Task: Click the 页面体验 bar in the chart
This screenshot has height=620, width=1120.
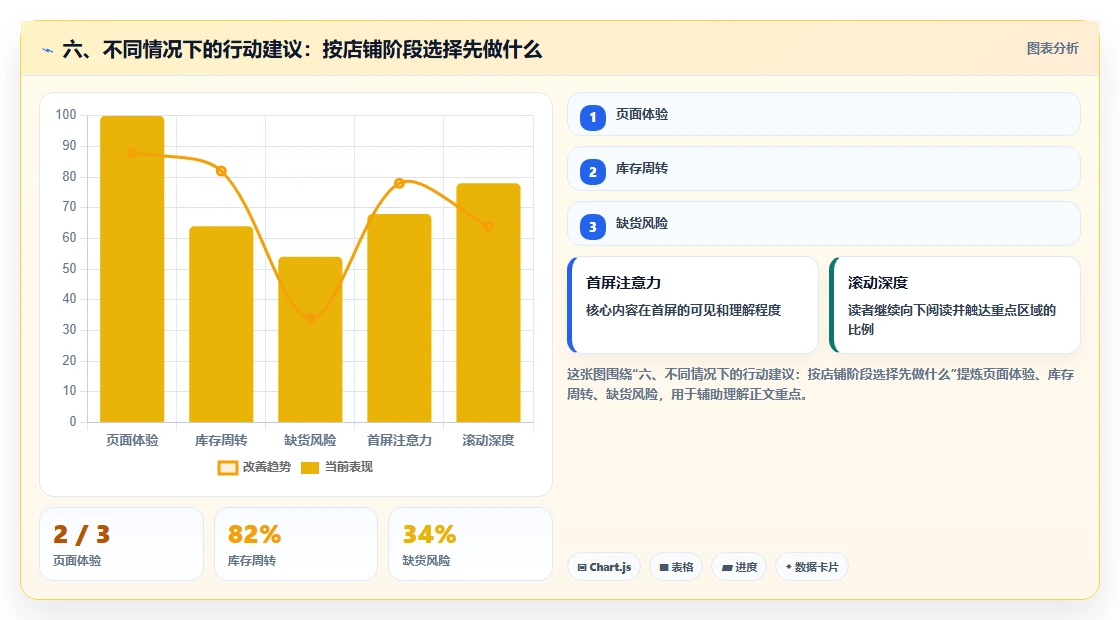Action: point(132,269)
